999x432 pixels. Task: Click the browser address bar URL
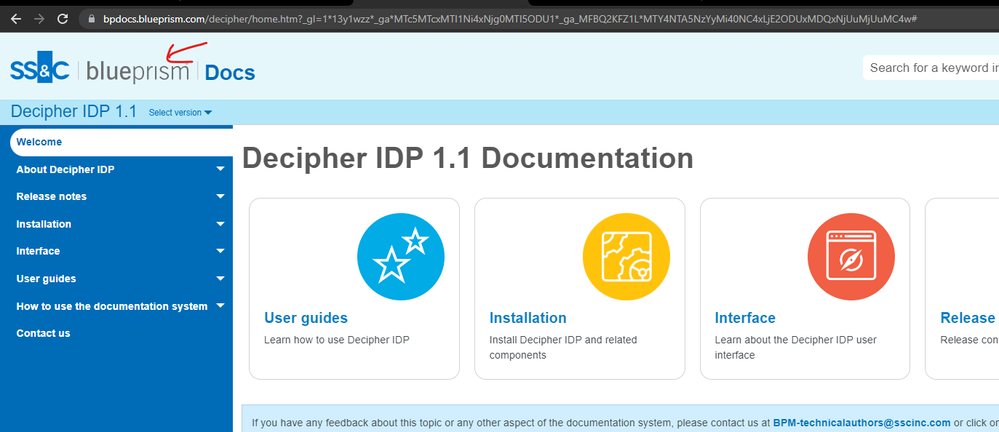point(510,18)
